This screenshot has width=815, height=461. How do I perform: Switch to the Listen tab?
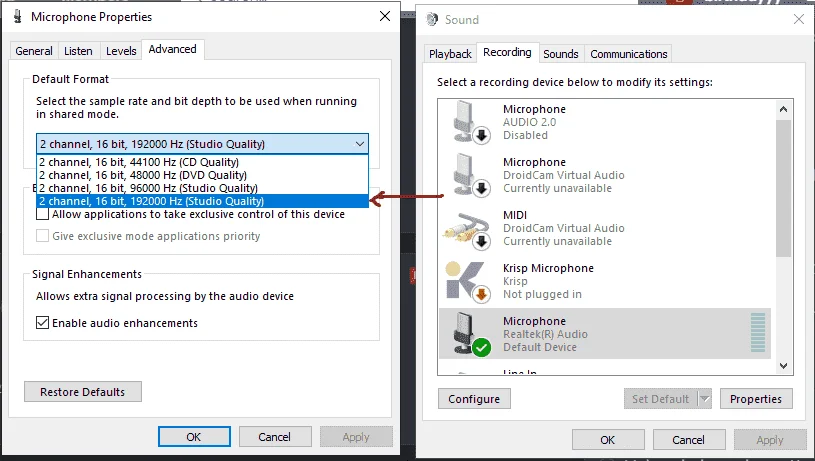[x=78, y=51]
